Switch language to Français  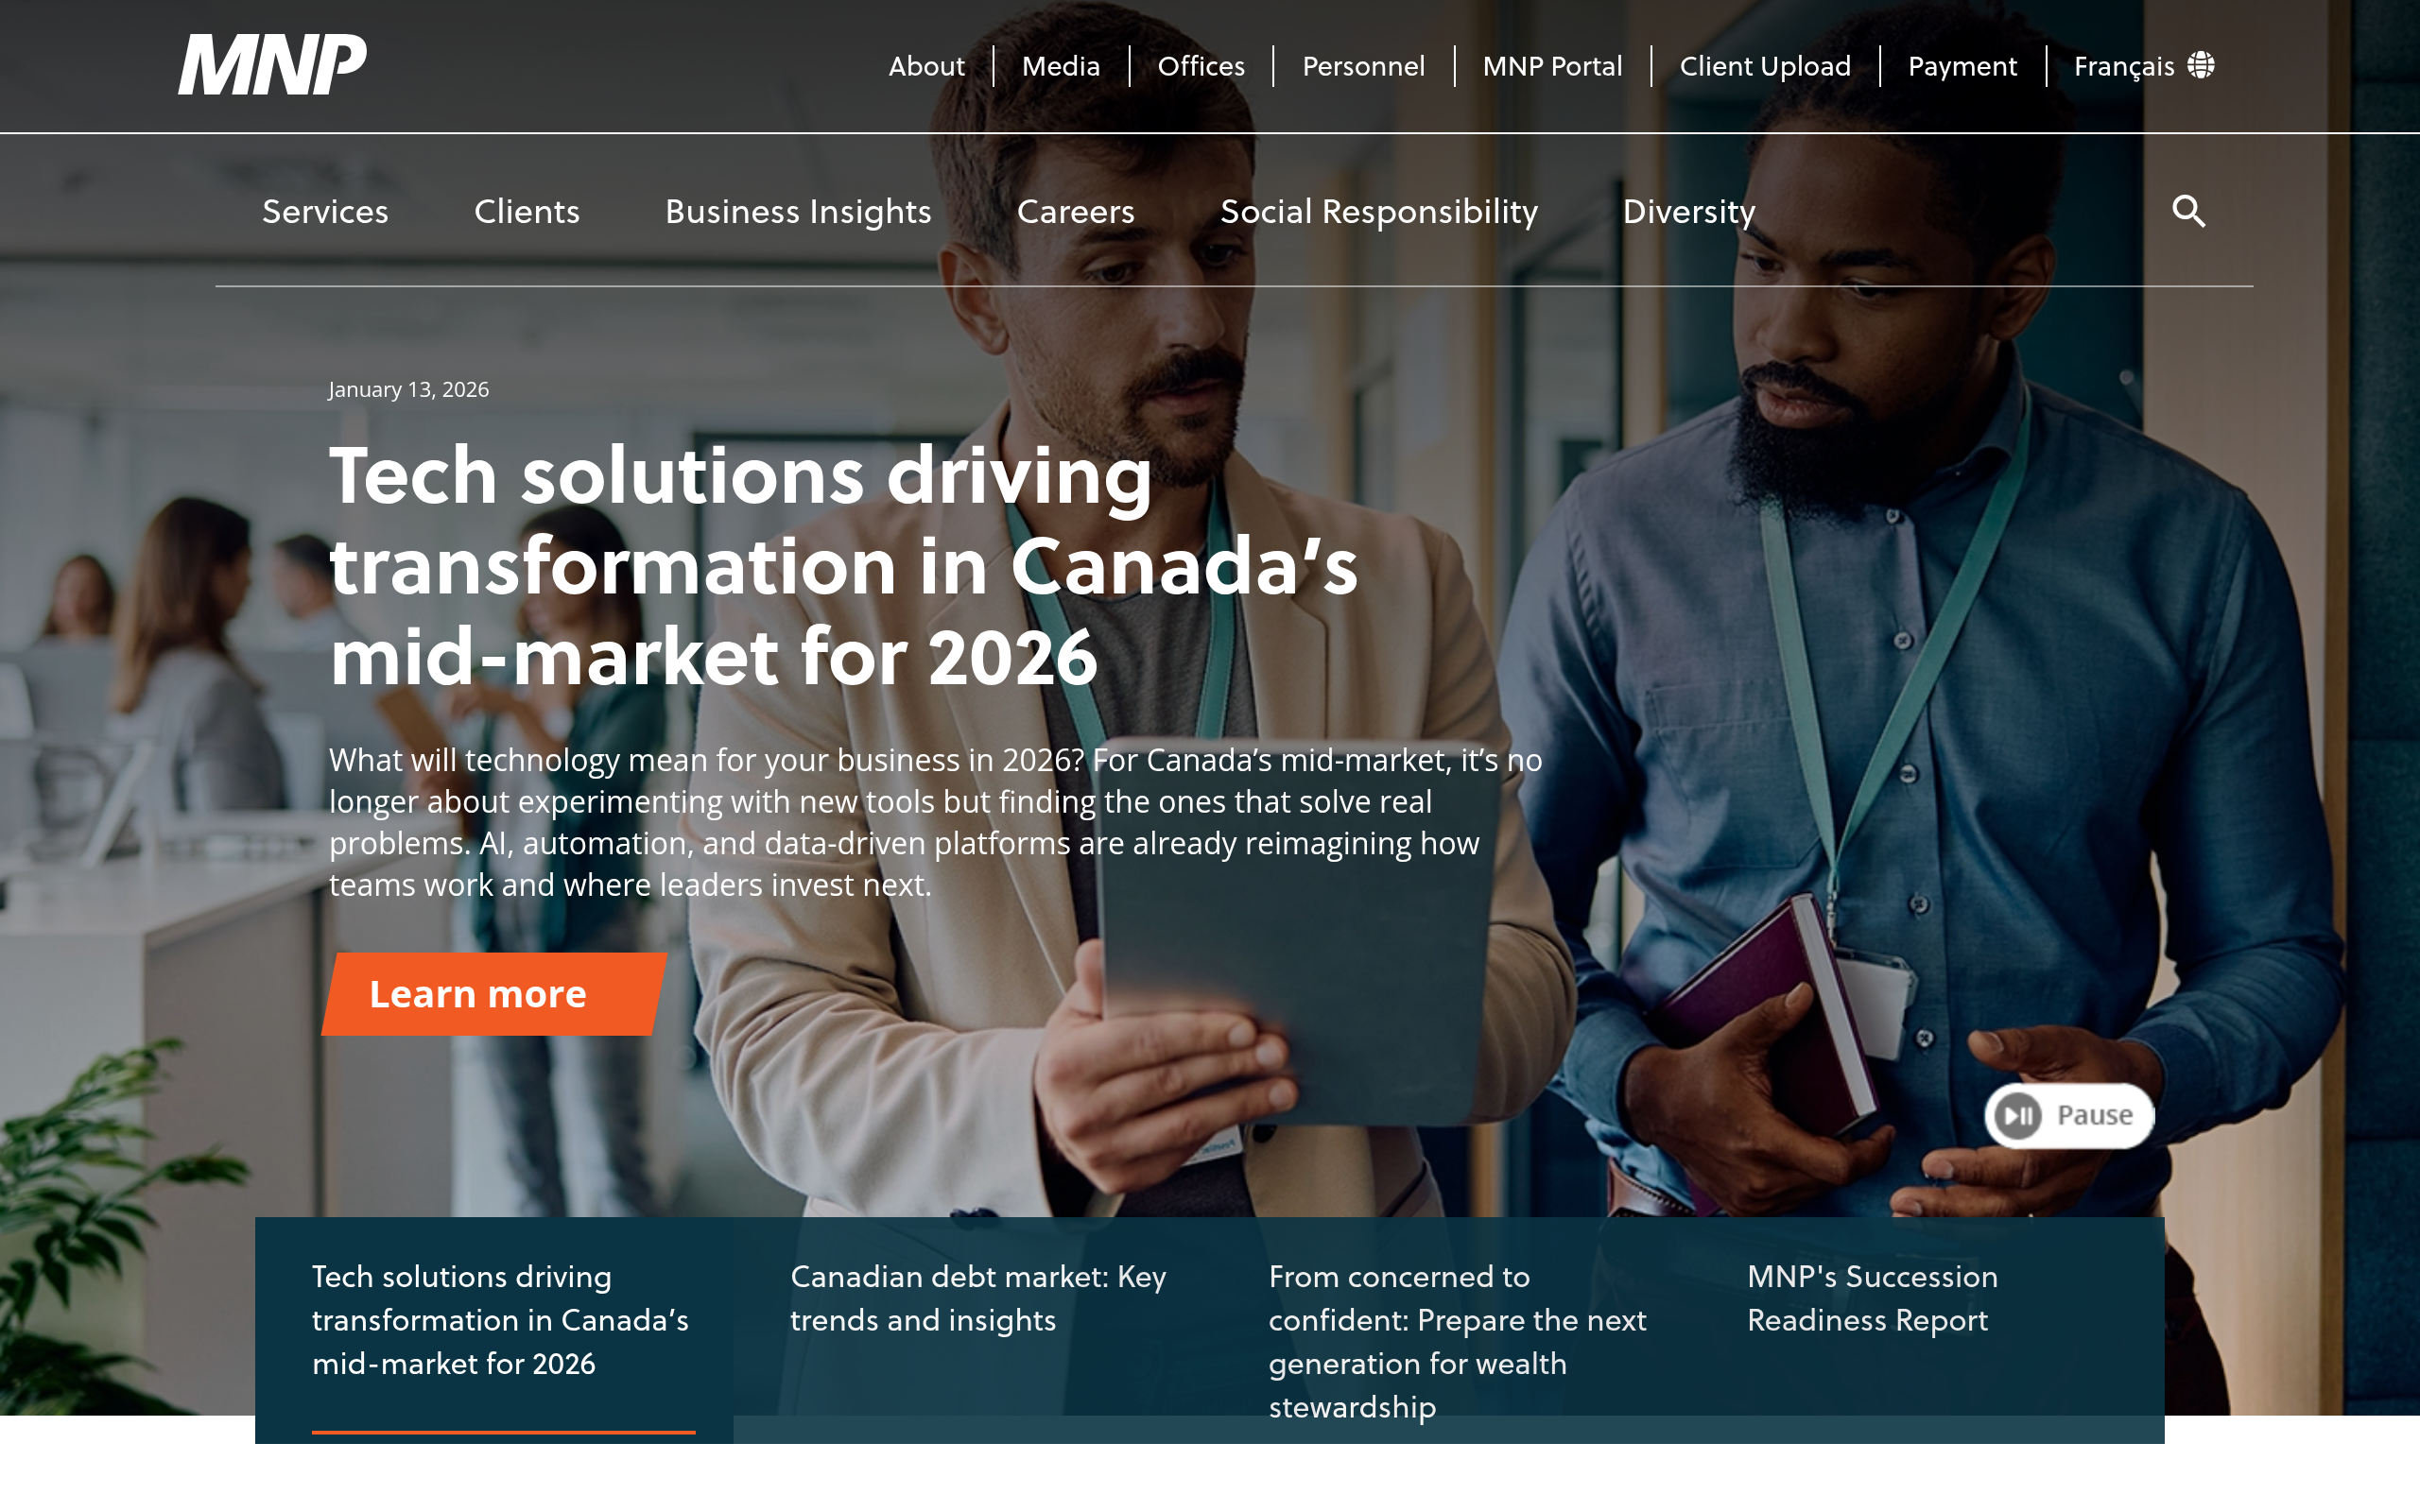(x=2124, y=66)
